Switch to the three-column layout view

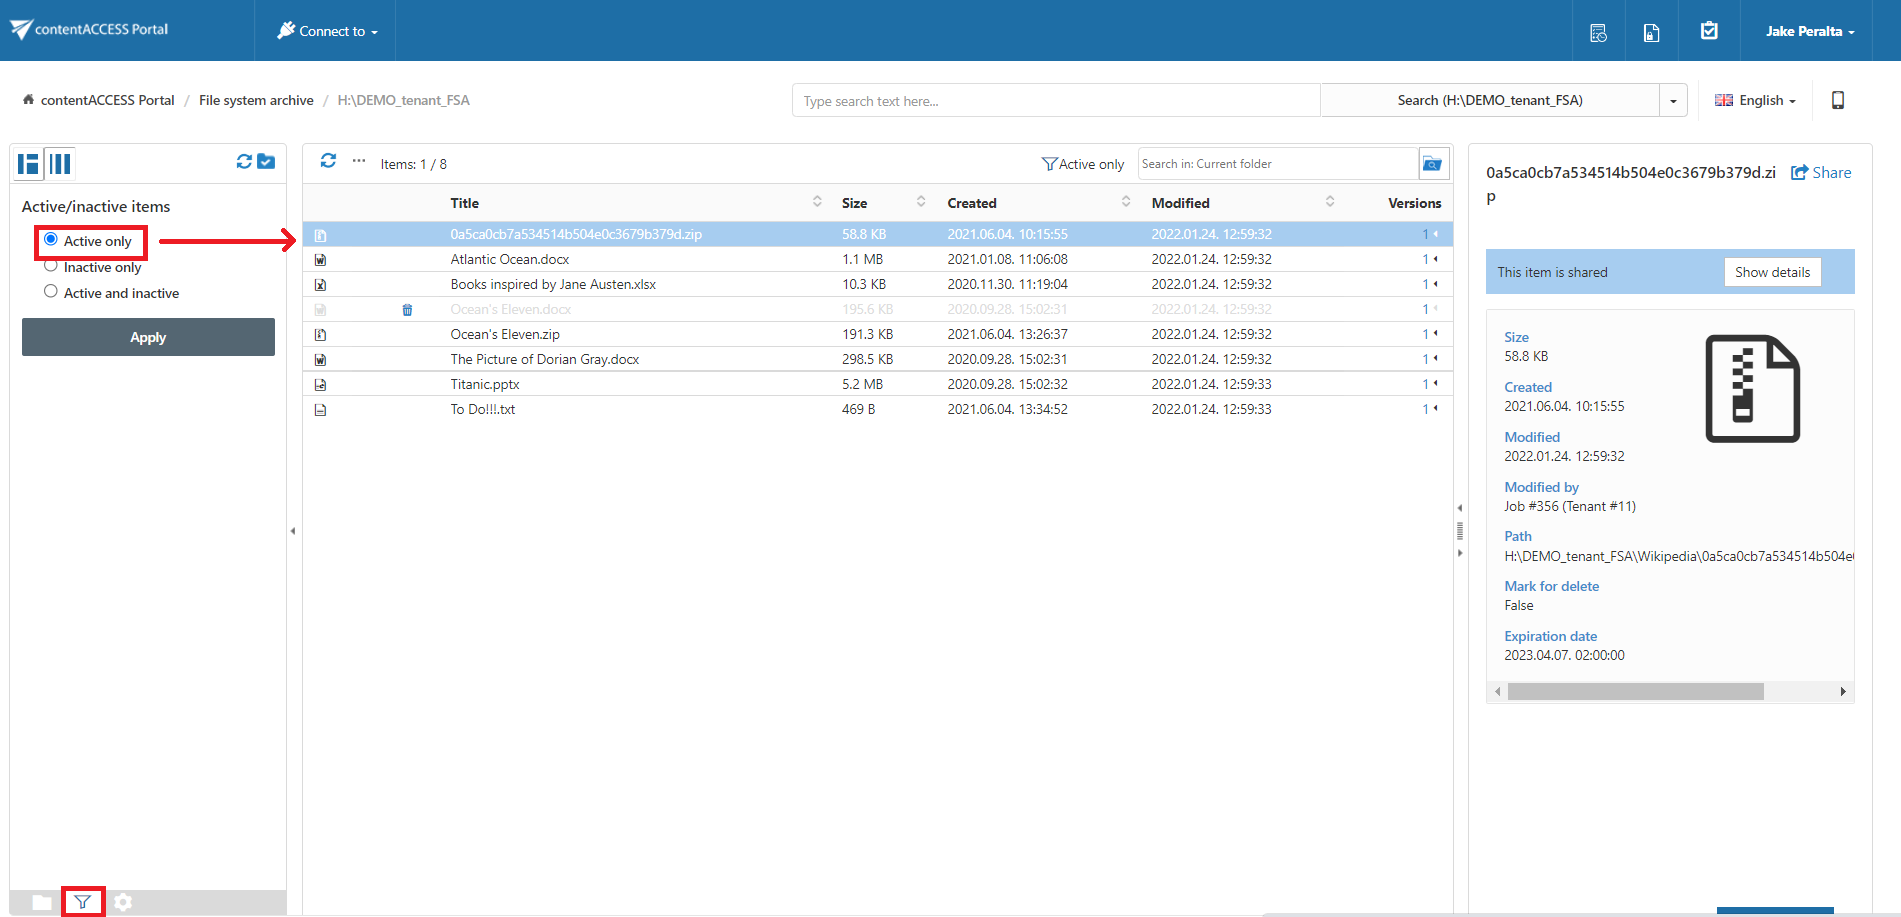60,164
